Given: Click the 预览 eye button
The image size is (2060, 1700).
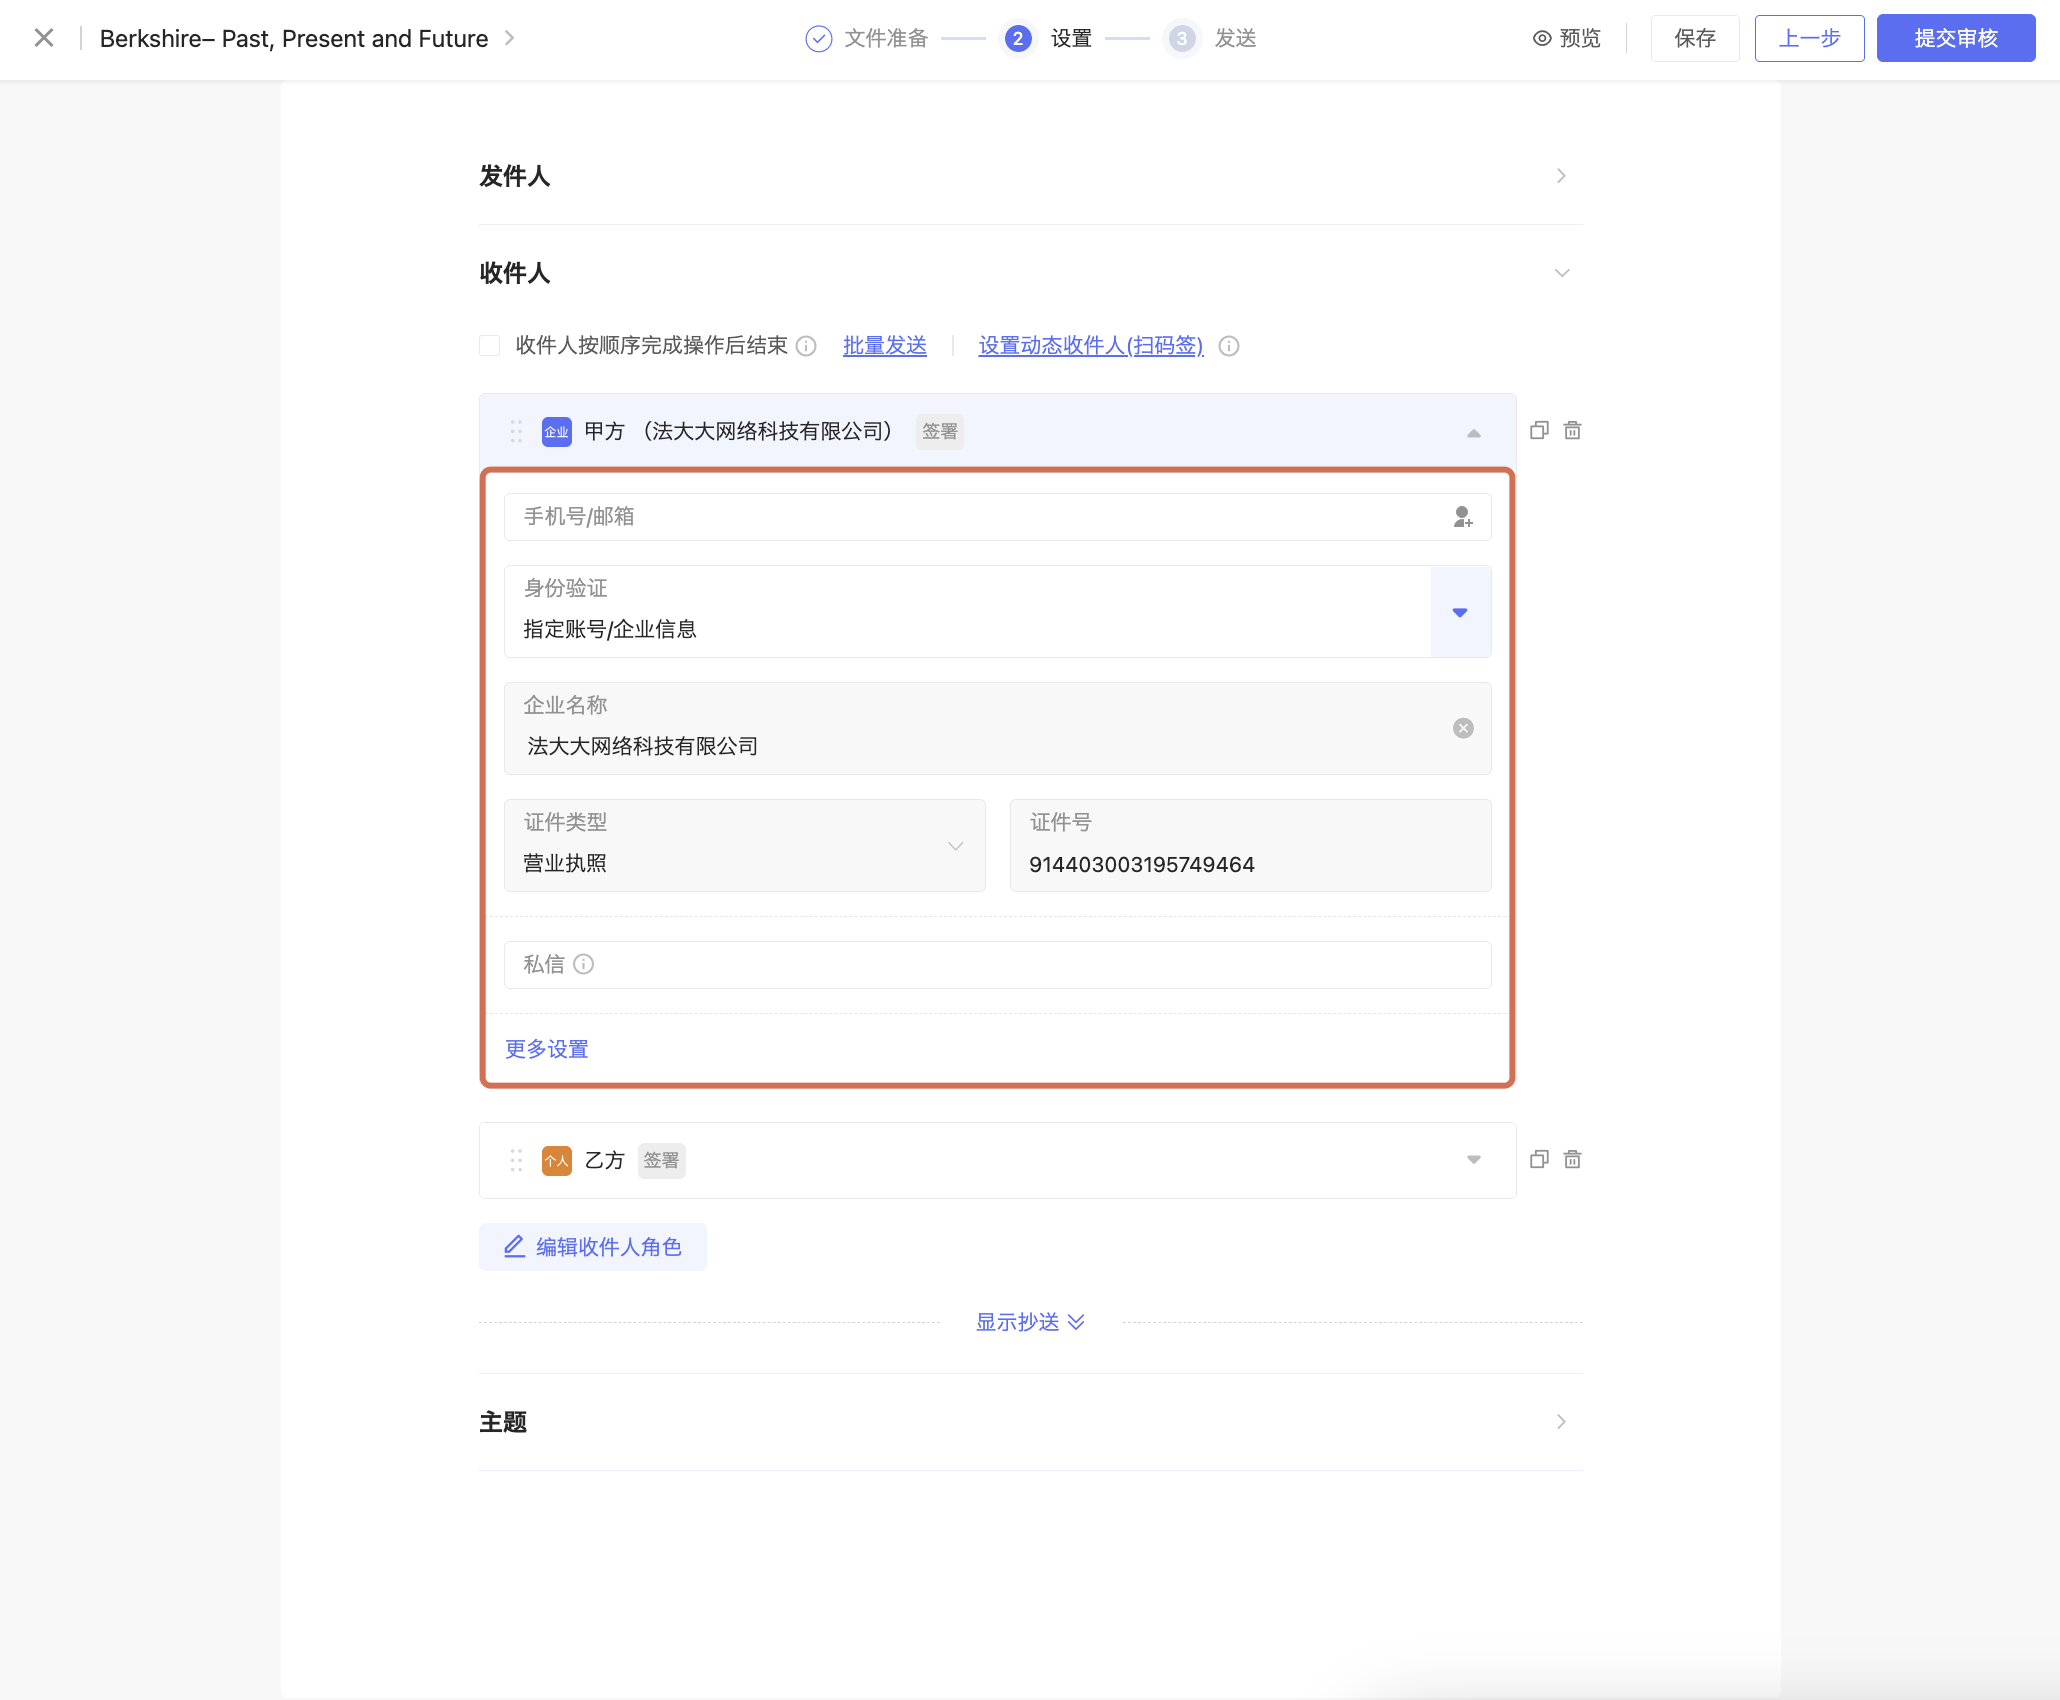Looking at the screenshot, I should (x=1567, y=39).
